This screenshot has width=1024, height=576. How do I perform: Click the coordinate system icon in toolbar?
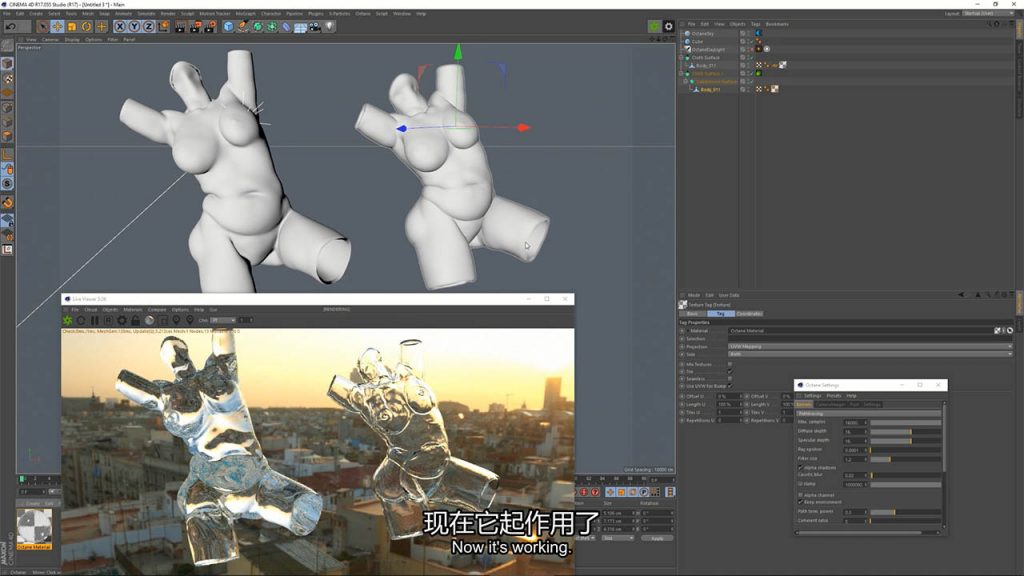point(163,27)
